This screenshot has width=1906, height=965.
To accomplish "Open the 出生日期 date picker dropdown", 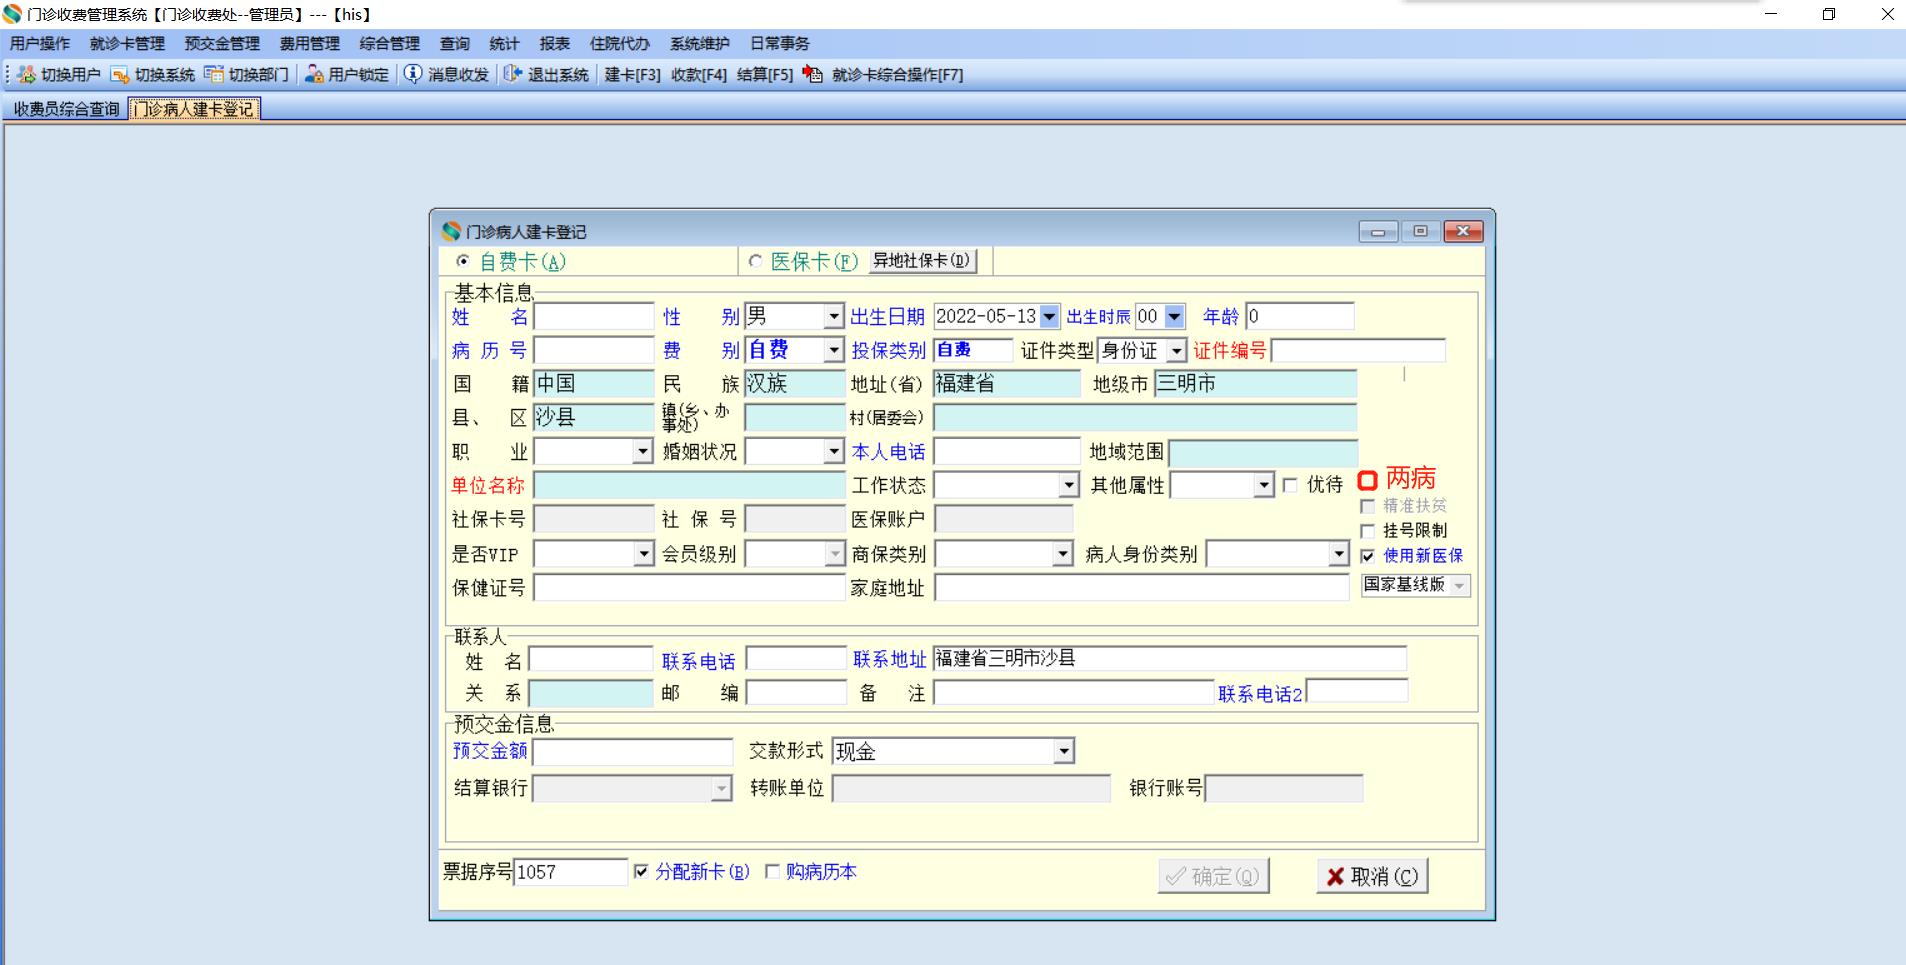I will 1049,317.
